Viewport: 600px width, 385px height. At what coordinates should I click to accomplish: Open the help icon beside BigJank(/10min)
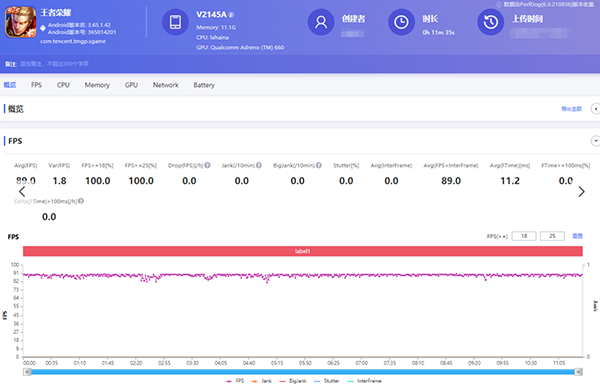tap(319, 165)
